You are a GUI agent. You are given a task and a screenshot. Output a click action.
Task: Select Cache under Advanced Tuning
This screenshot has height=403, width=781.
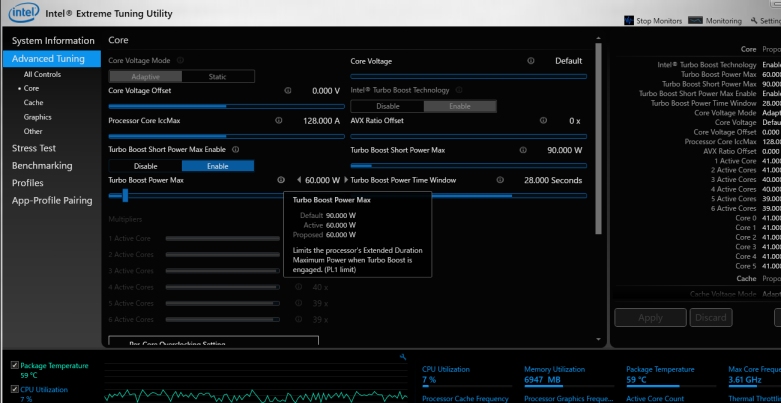(x=33, y=103)
